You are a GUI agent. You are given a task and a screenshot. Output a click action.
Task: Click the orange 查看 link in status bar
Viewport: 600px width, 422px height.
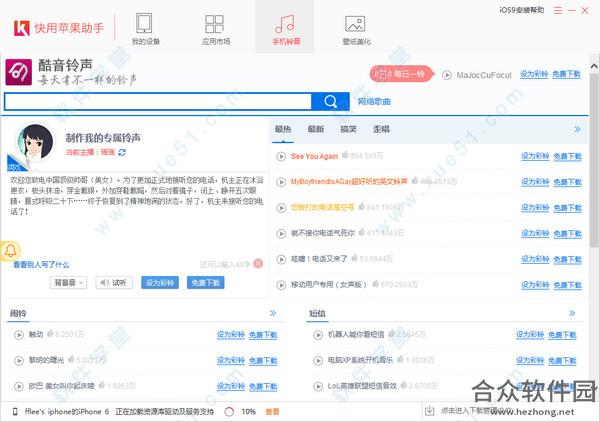pos(272,412)
